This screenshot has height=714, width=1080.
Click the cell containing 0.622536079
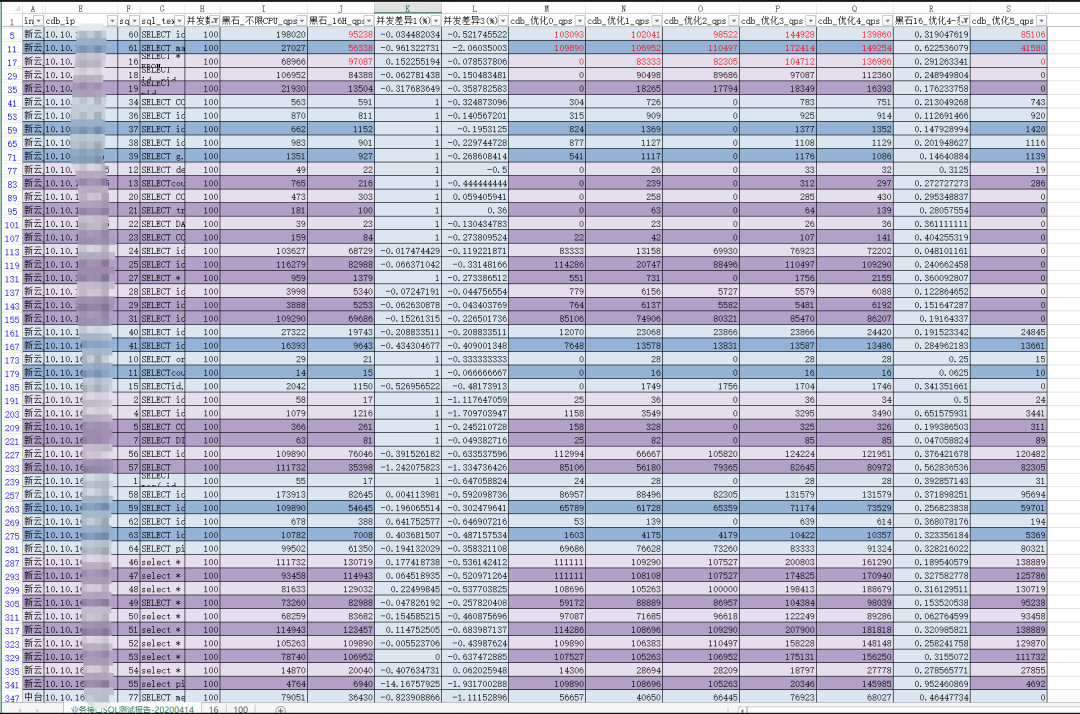click(932, 48)
